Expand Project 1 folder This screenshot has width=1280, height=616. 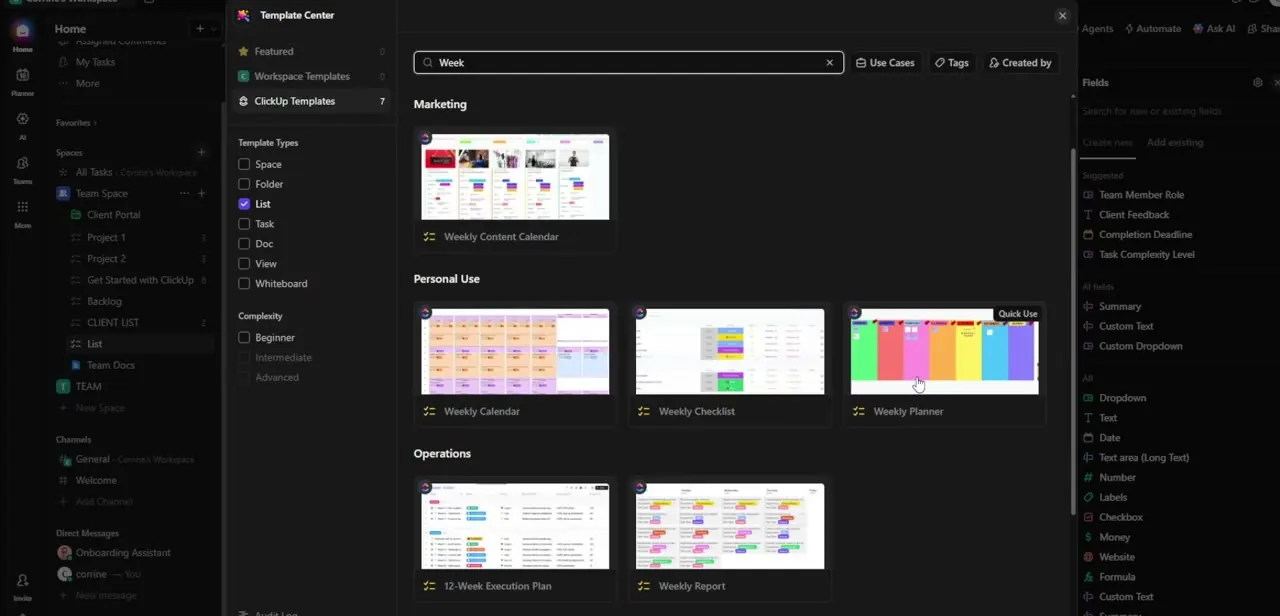105,238
